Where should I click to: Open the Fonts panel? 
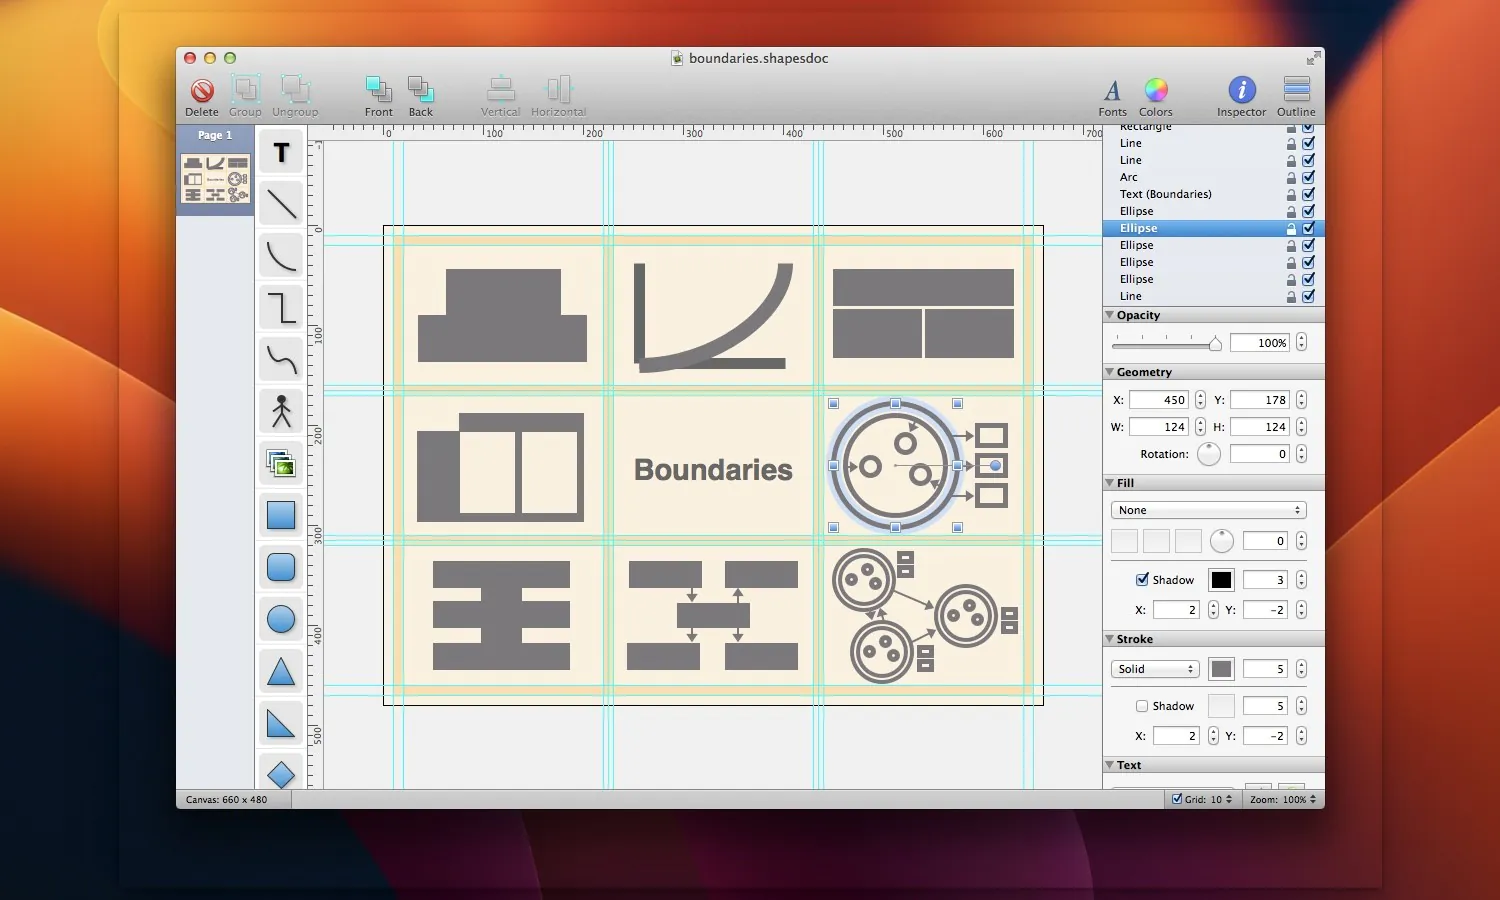[1112, 92]
